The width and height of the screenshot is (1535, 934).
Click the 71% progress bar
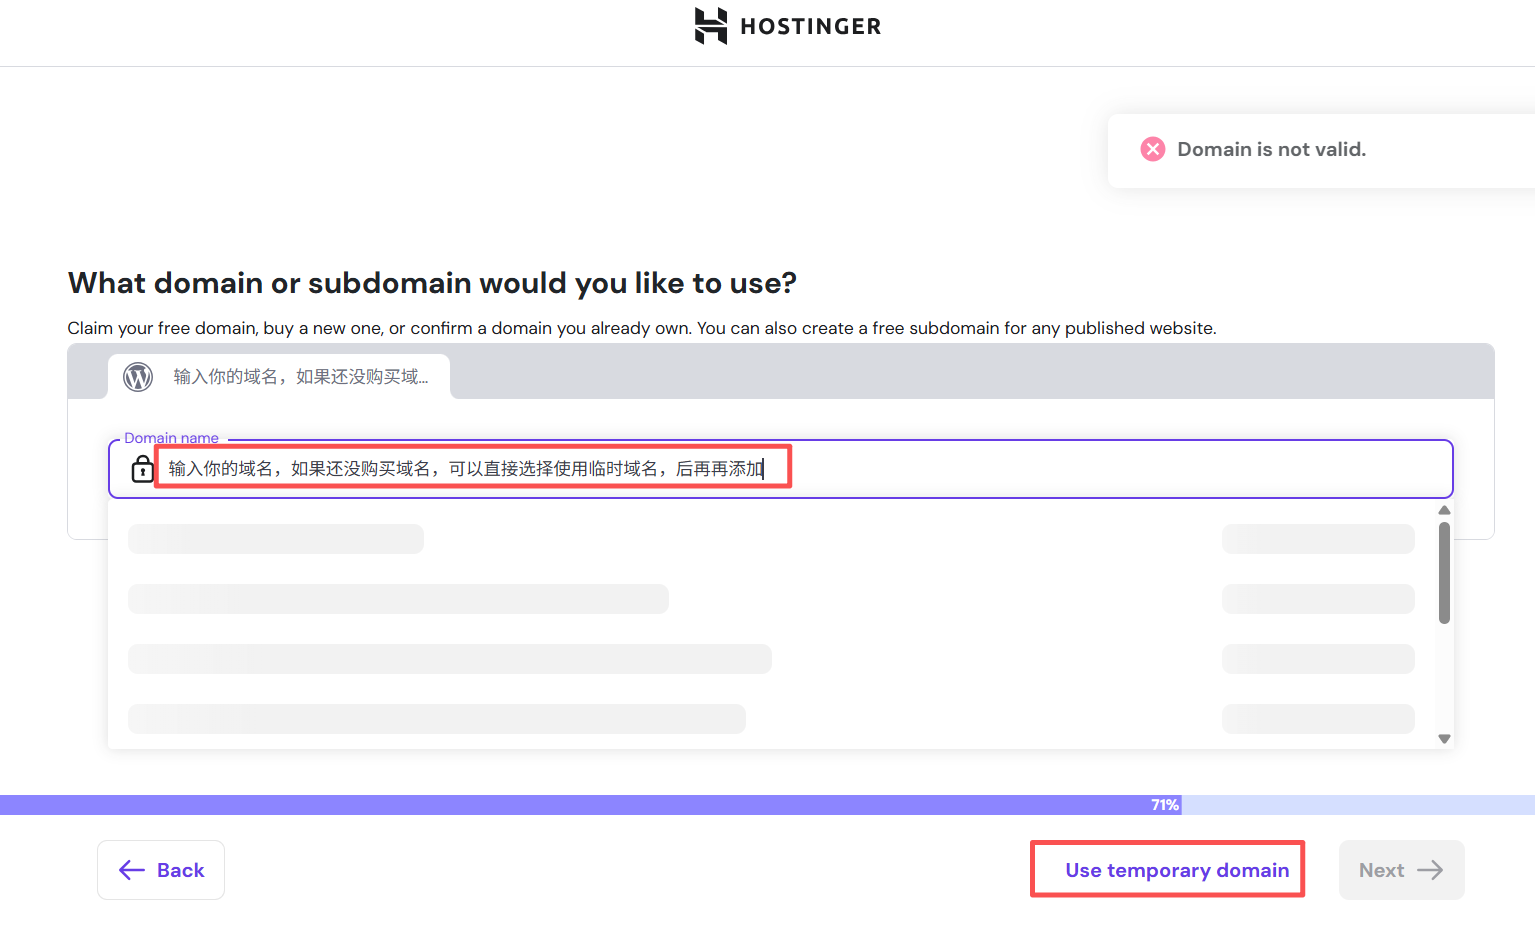1163,804
